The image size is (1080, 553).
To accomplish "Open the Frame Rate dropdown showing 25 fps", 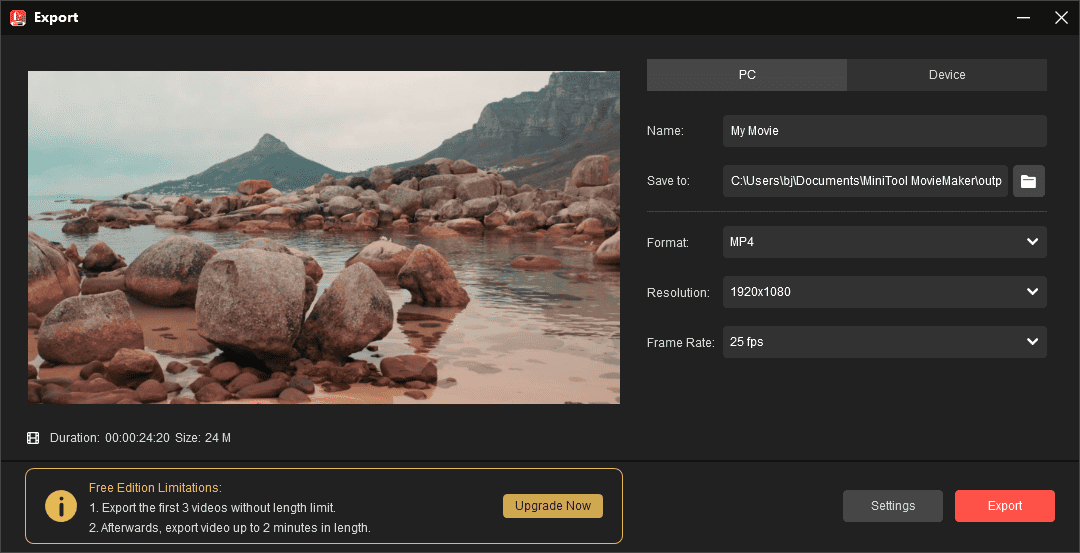I will point(884,342).
